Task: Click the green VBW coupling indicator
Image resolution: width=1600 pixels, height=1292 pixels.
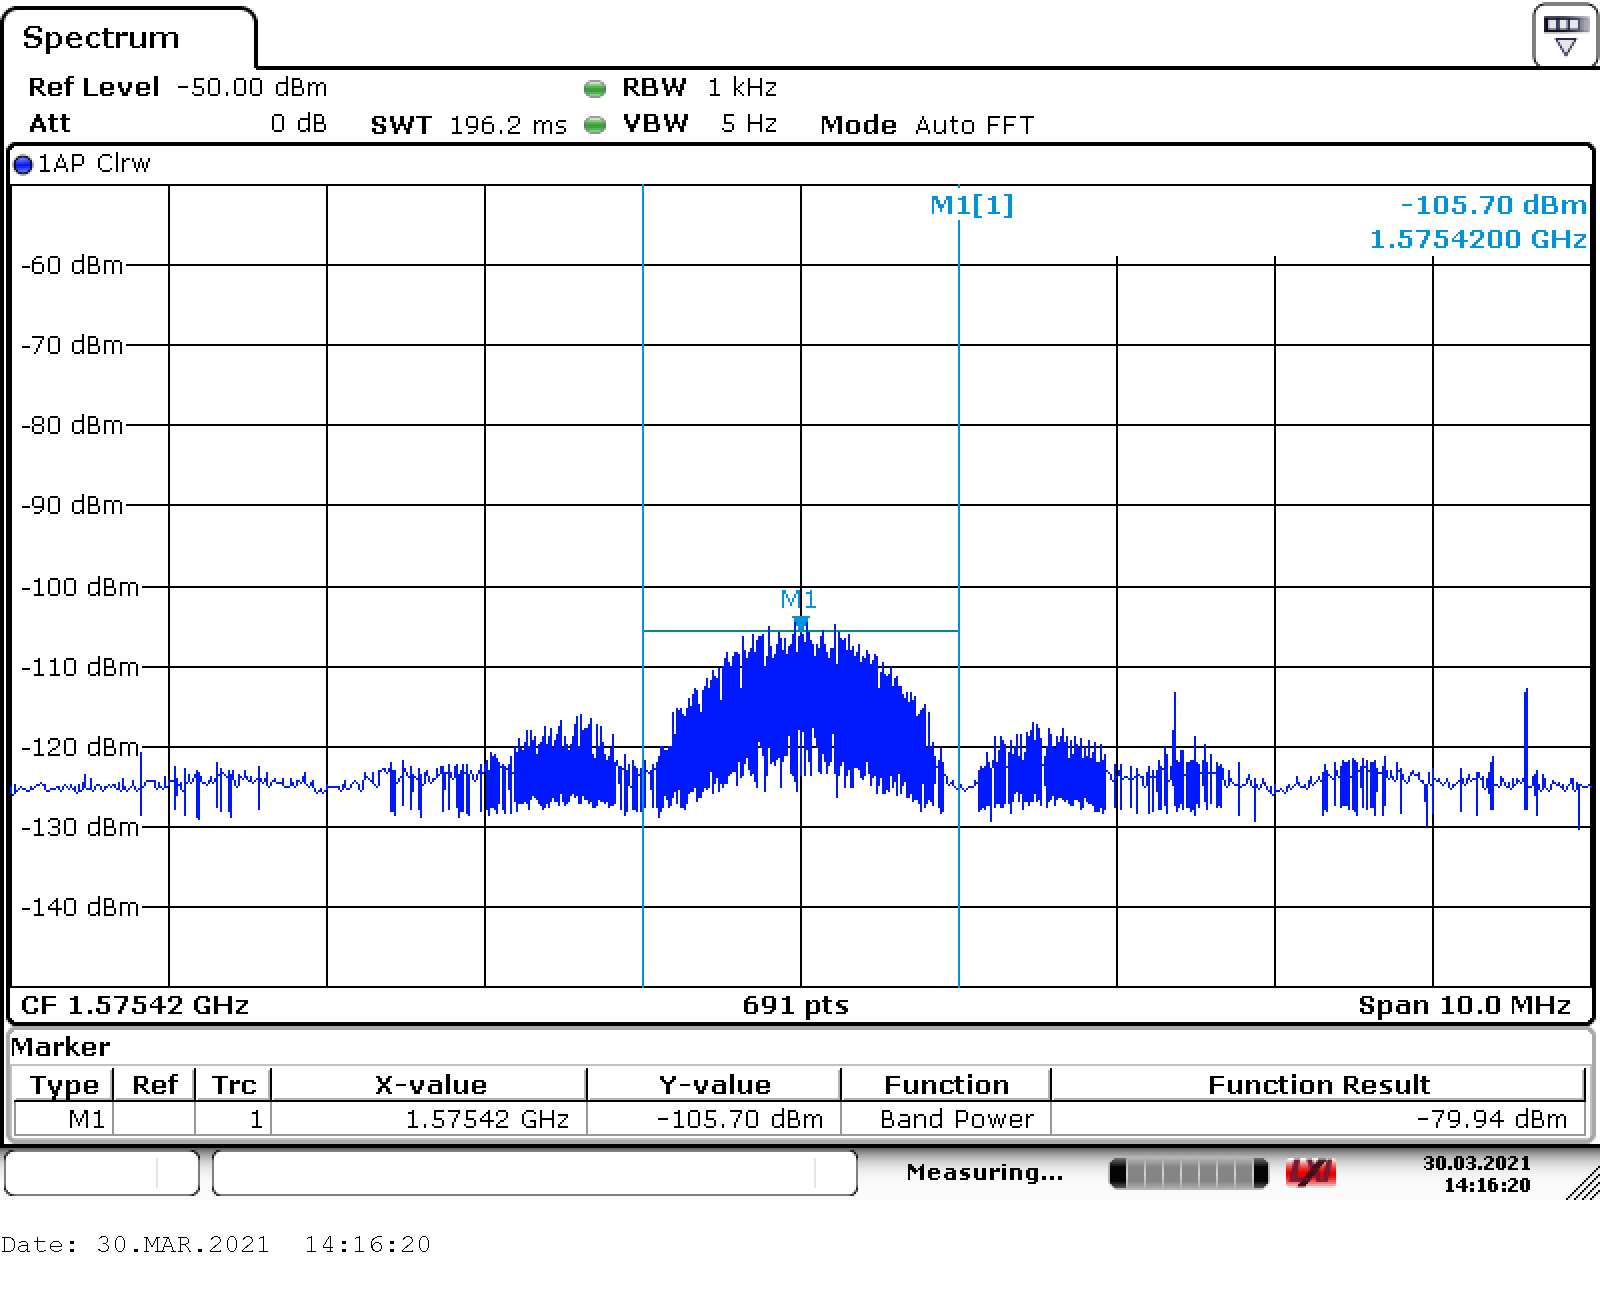Action: click(x=595, y=125)
